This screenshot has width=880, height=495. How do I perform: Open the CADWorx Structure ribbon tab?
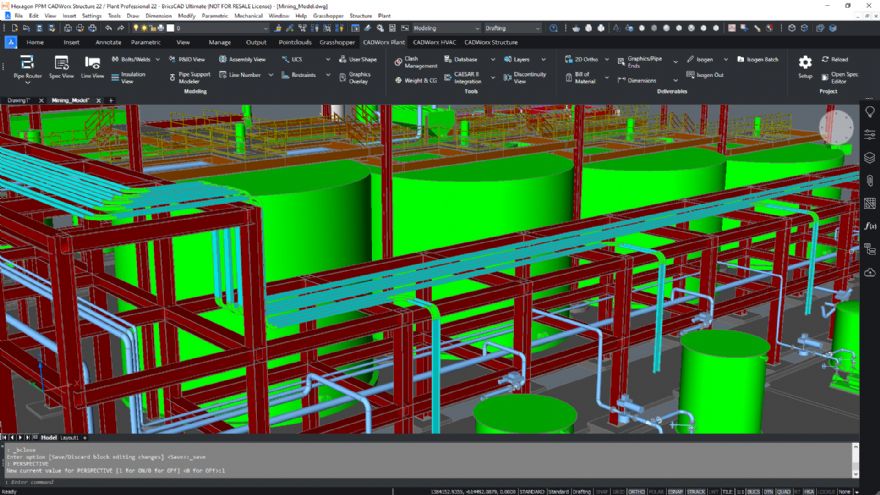[491, 42]
